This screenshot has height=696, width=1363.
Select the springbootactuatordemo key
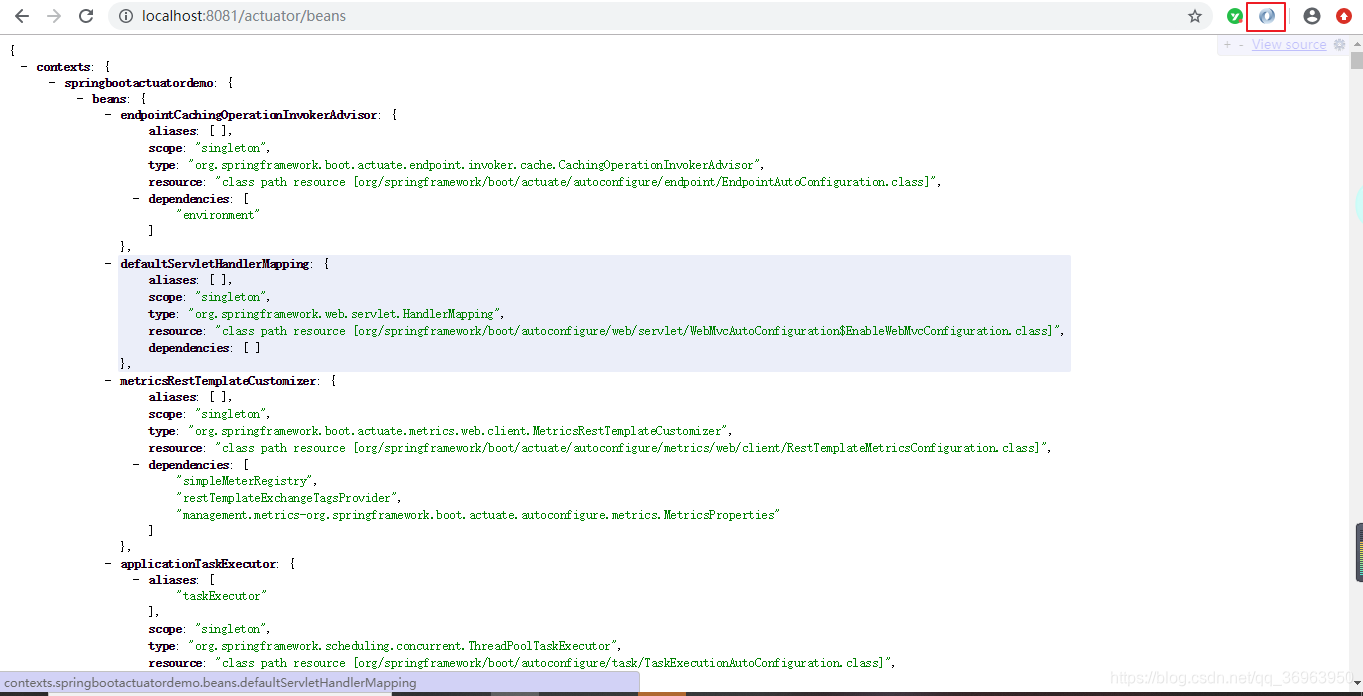[x=138, y=83]
